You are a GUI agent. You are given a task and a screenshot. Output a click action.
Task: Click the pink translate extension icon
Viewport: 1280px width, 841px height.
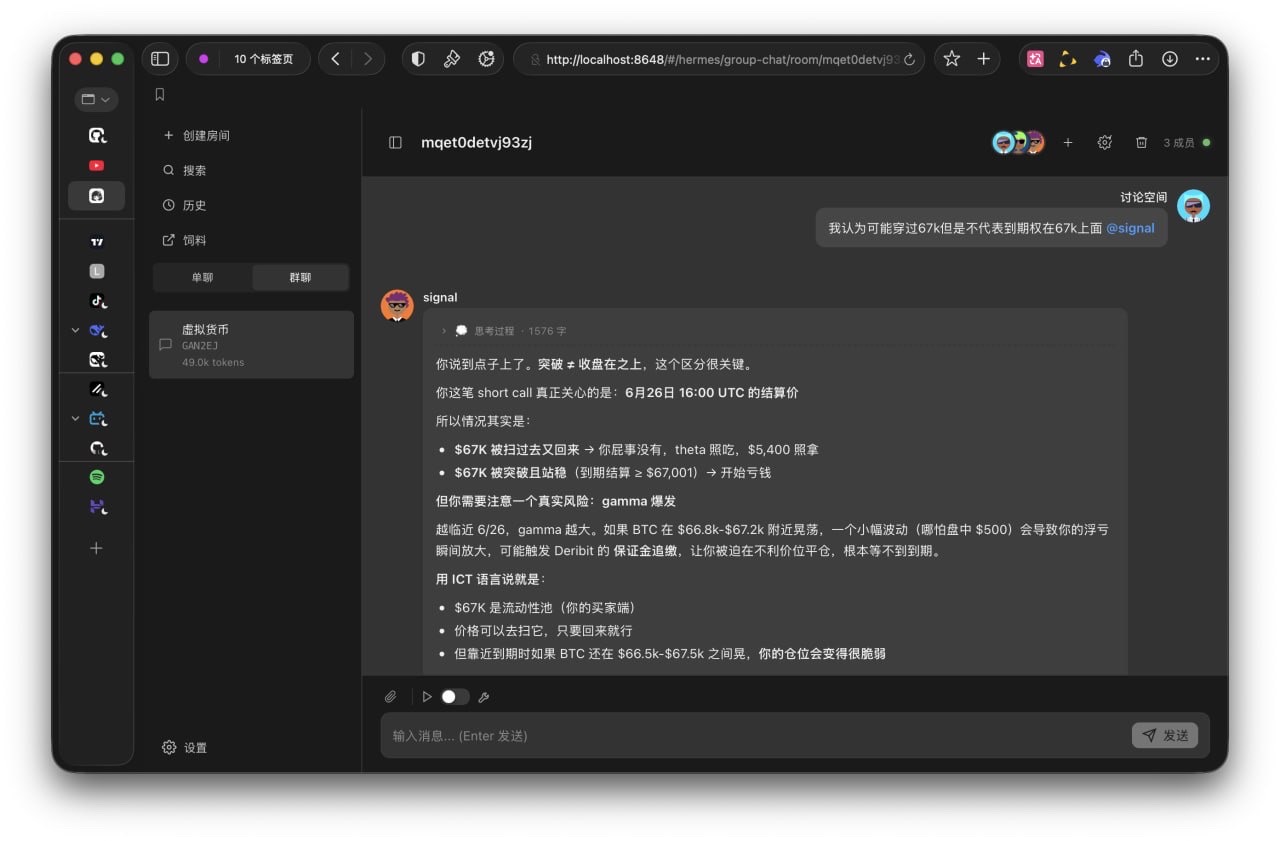click(1035, 59)
